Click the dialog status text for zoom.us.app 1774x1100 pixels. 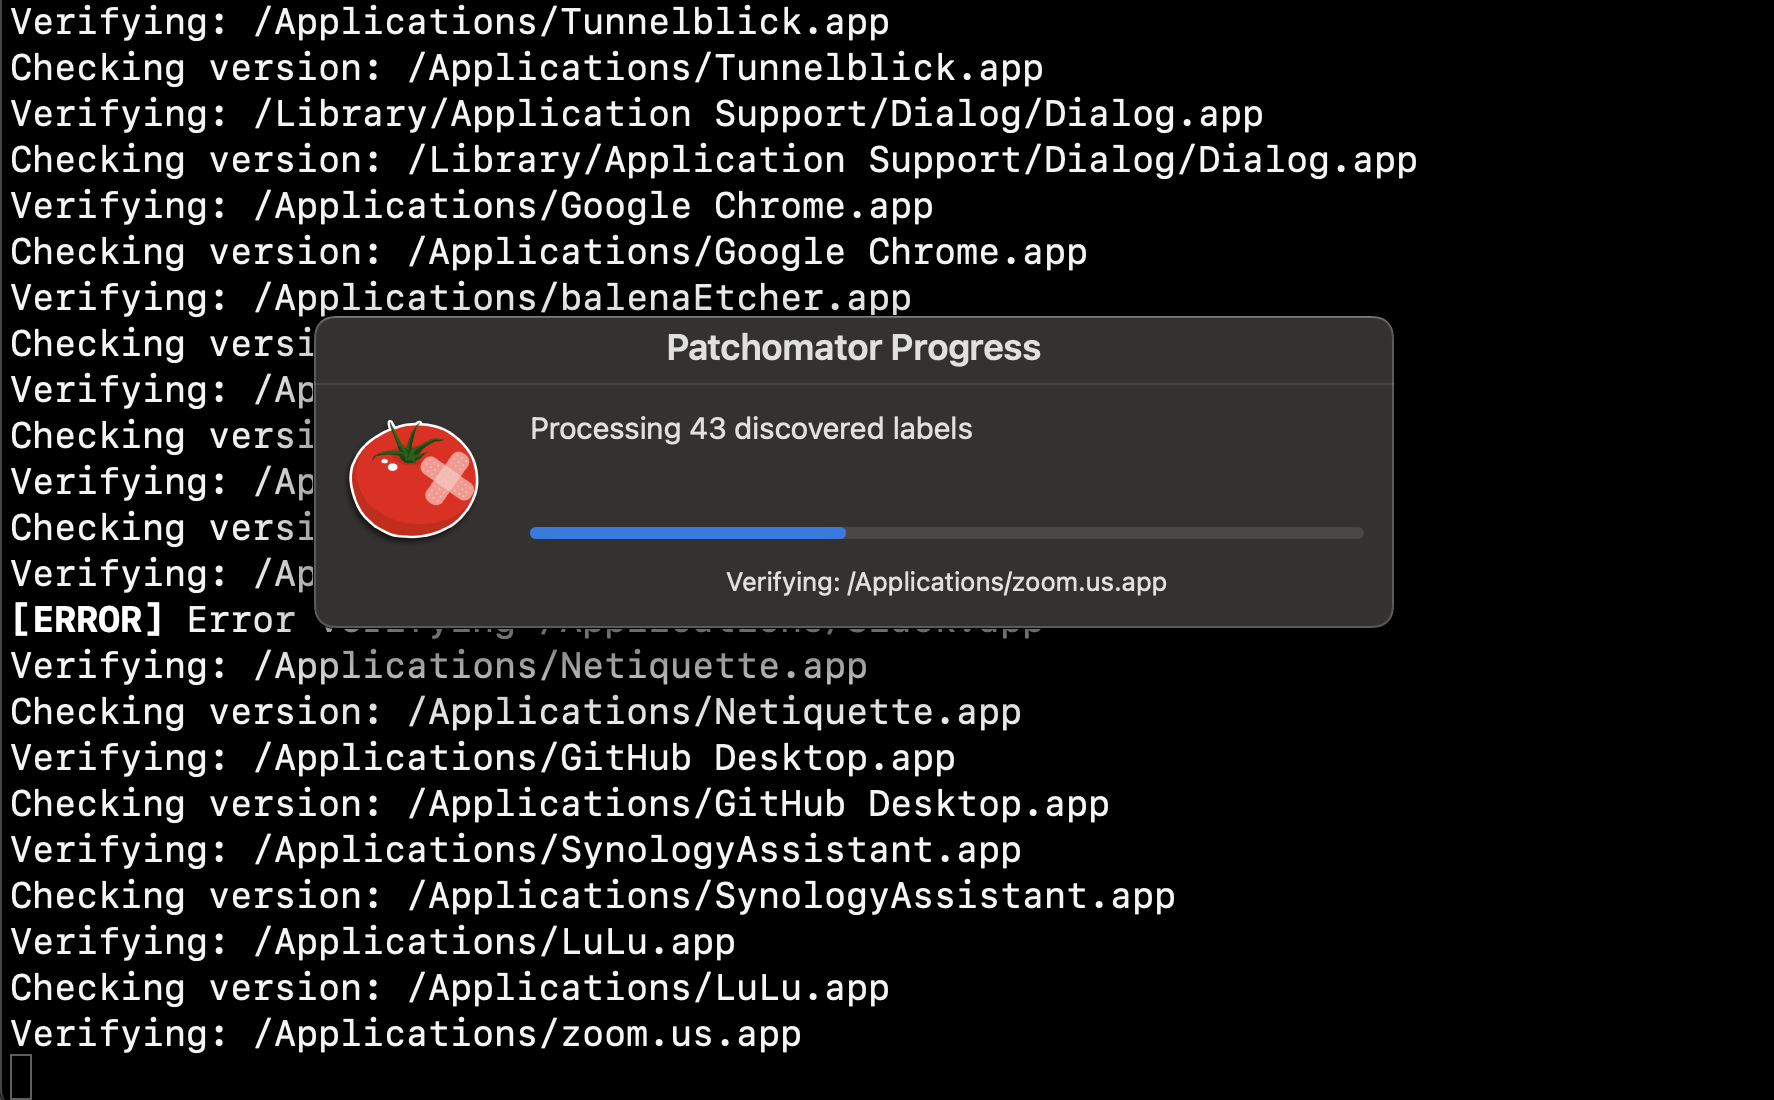coord(946,582)
